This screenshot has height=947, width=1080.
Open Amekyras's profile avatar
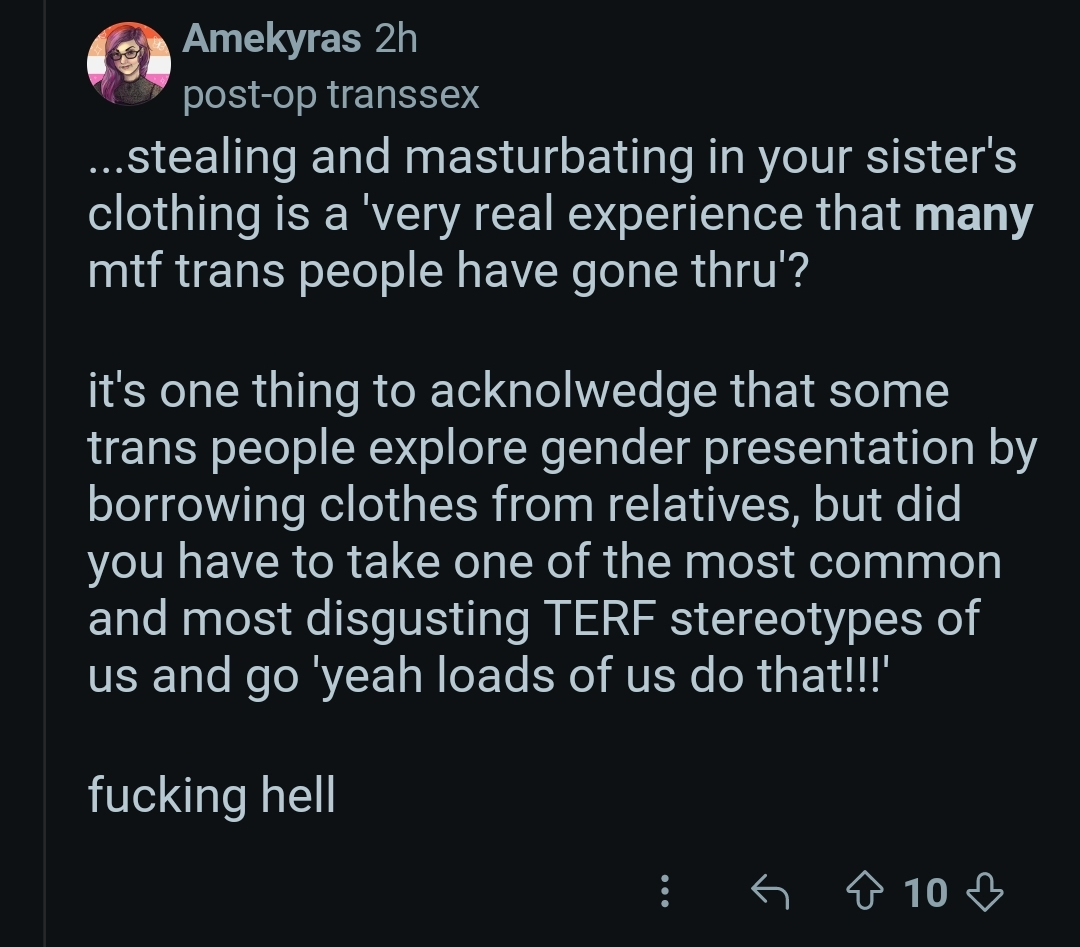[129, 64]
